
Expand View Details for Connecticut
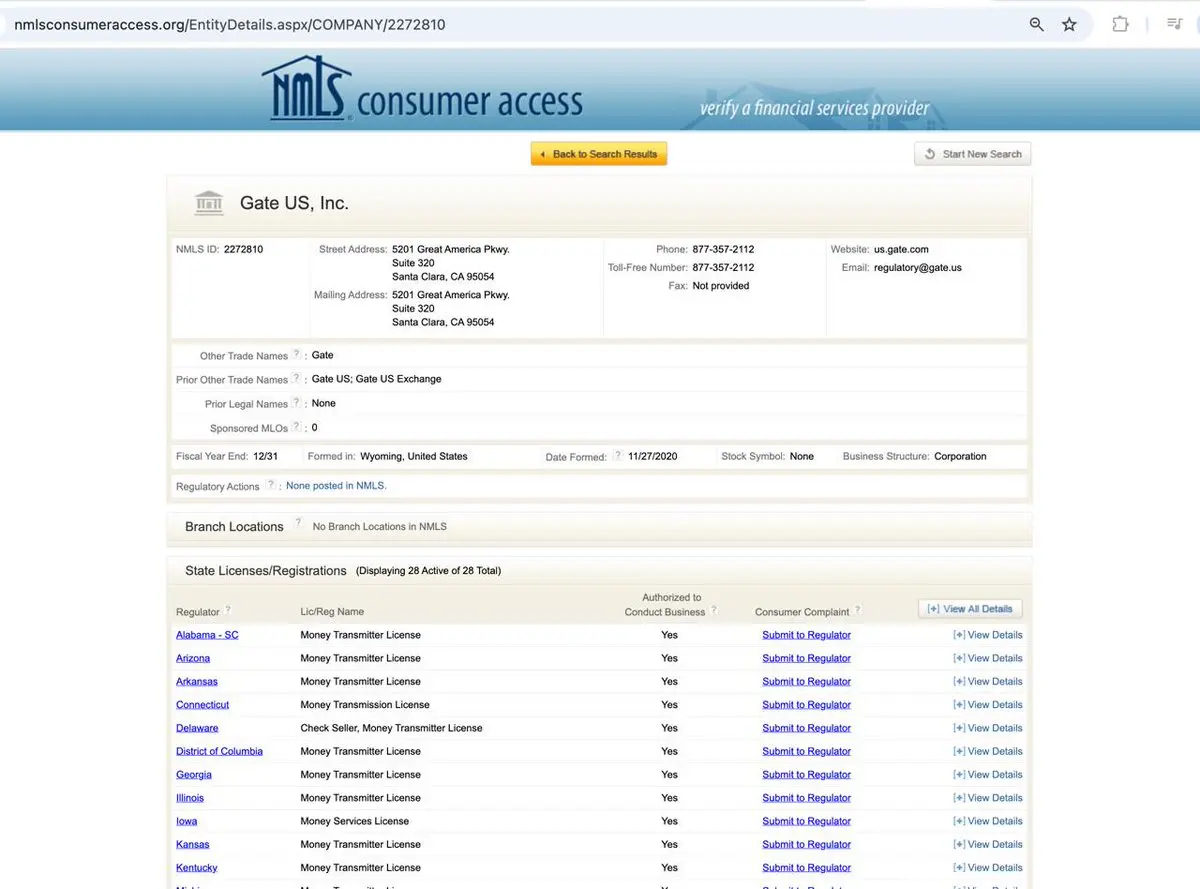987,705
